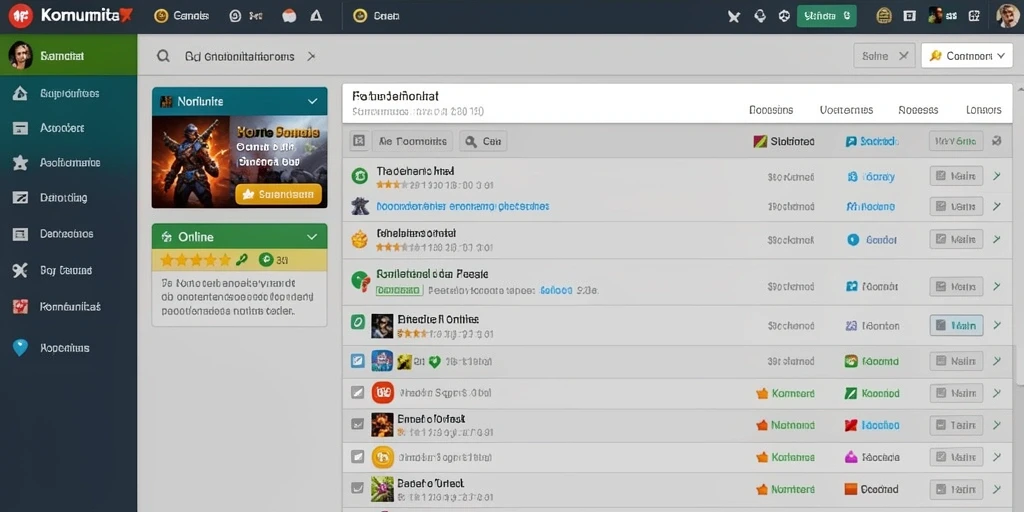Click the star icon in the left sidebar
Viewport: 1024px width, 512px height.
(x=20, y=163)
